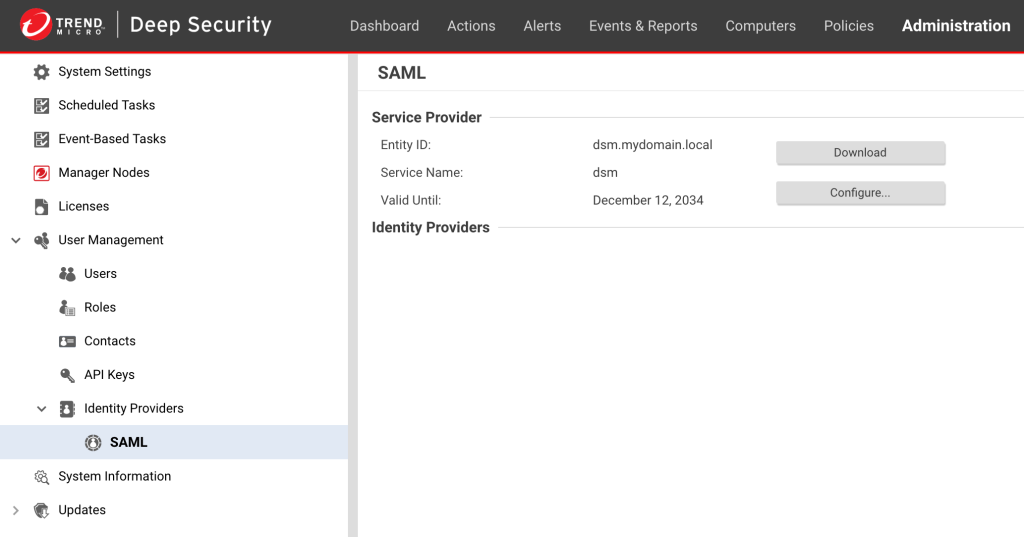This screenshot has height=537, width=1024.
Task: Click the System Information magnifier icon
Action: point(41,477)
